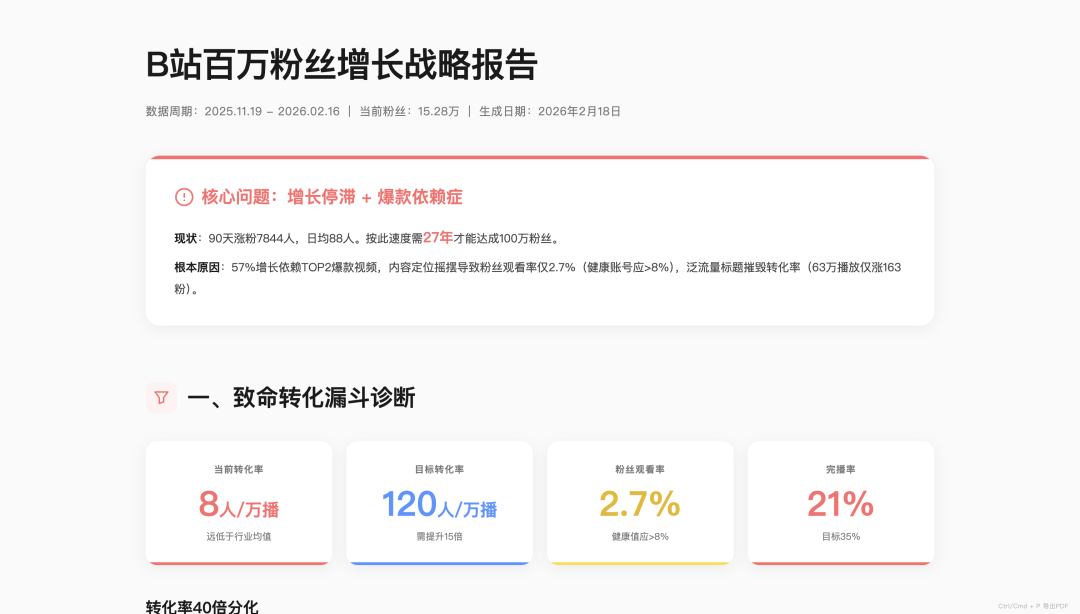Viewport: 1080px width, 614px height.
Task: Click the subheading 转化率40倍分化
Action: click(202, 606)
